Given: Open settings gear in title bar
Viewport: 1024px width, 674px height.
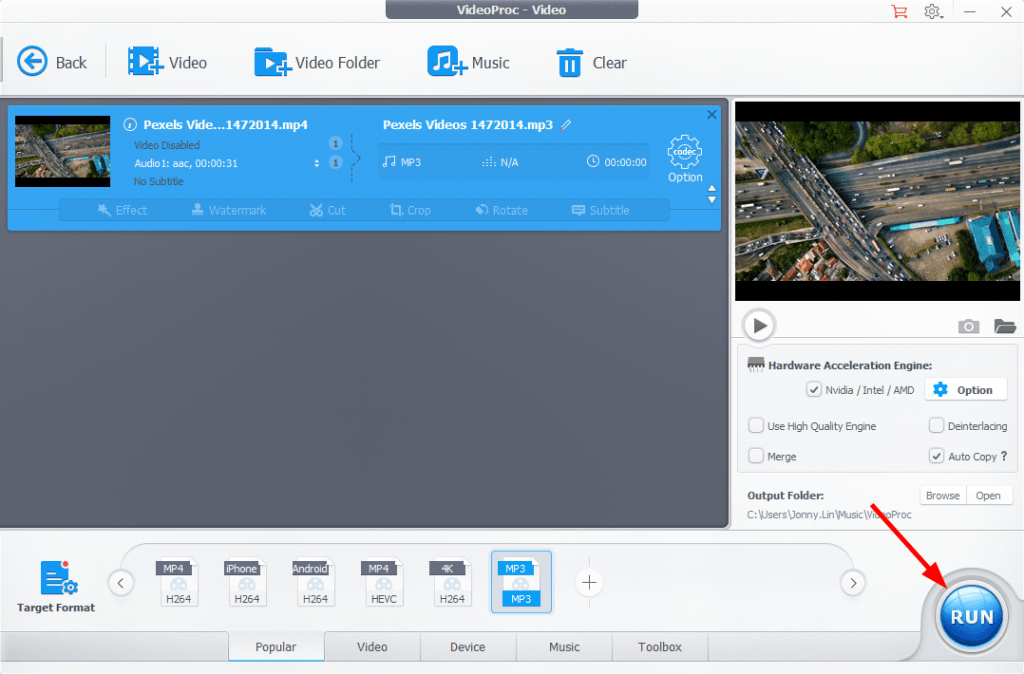Looking at the screenshot, I should tap(933, 11).
